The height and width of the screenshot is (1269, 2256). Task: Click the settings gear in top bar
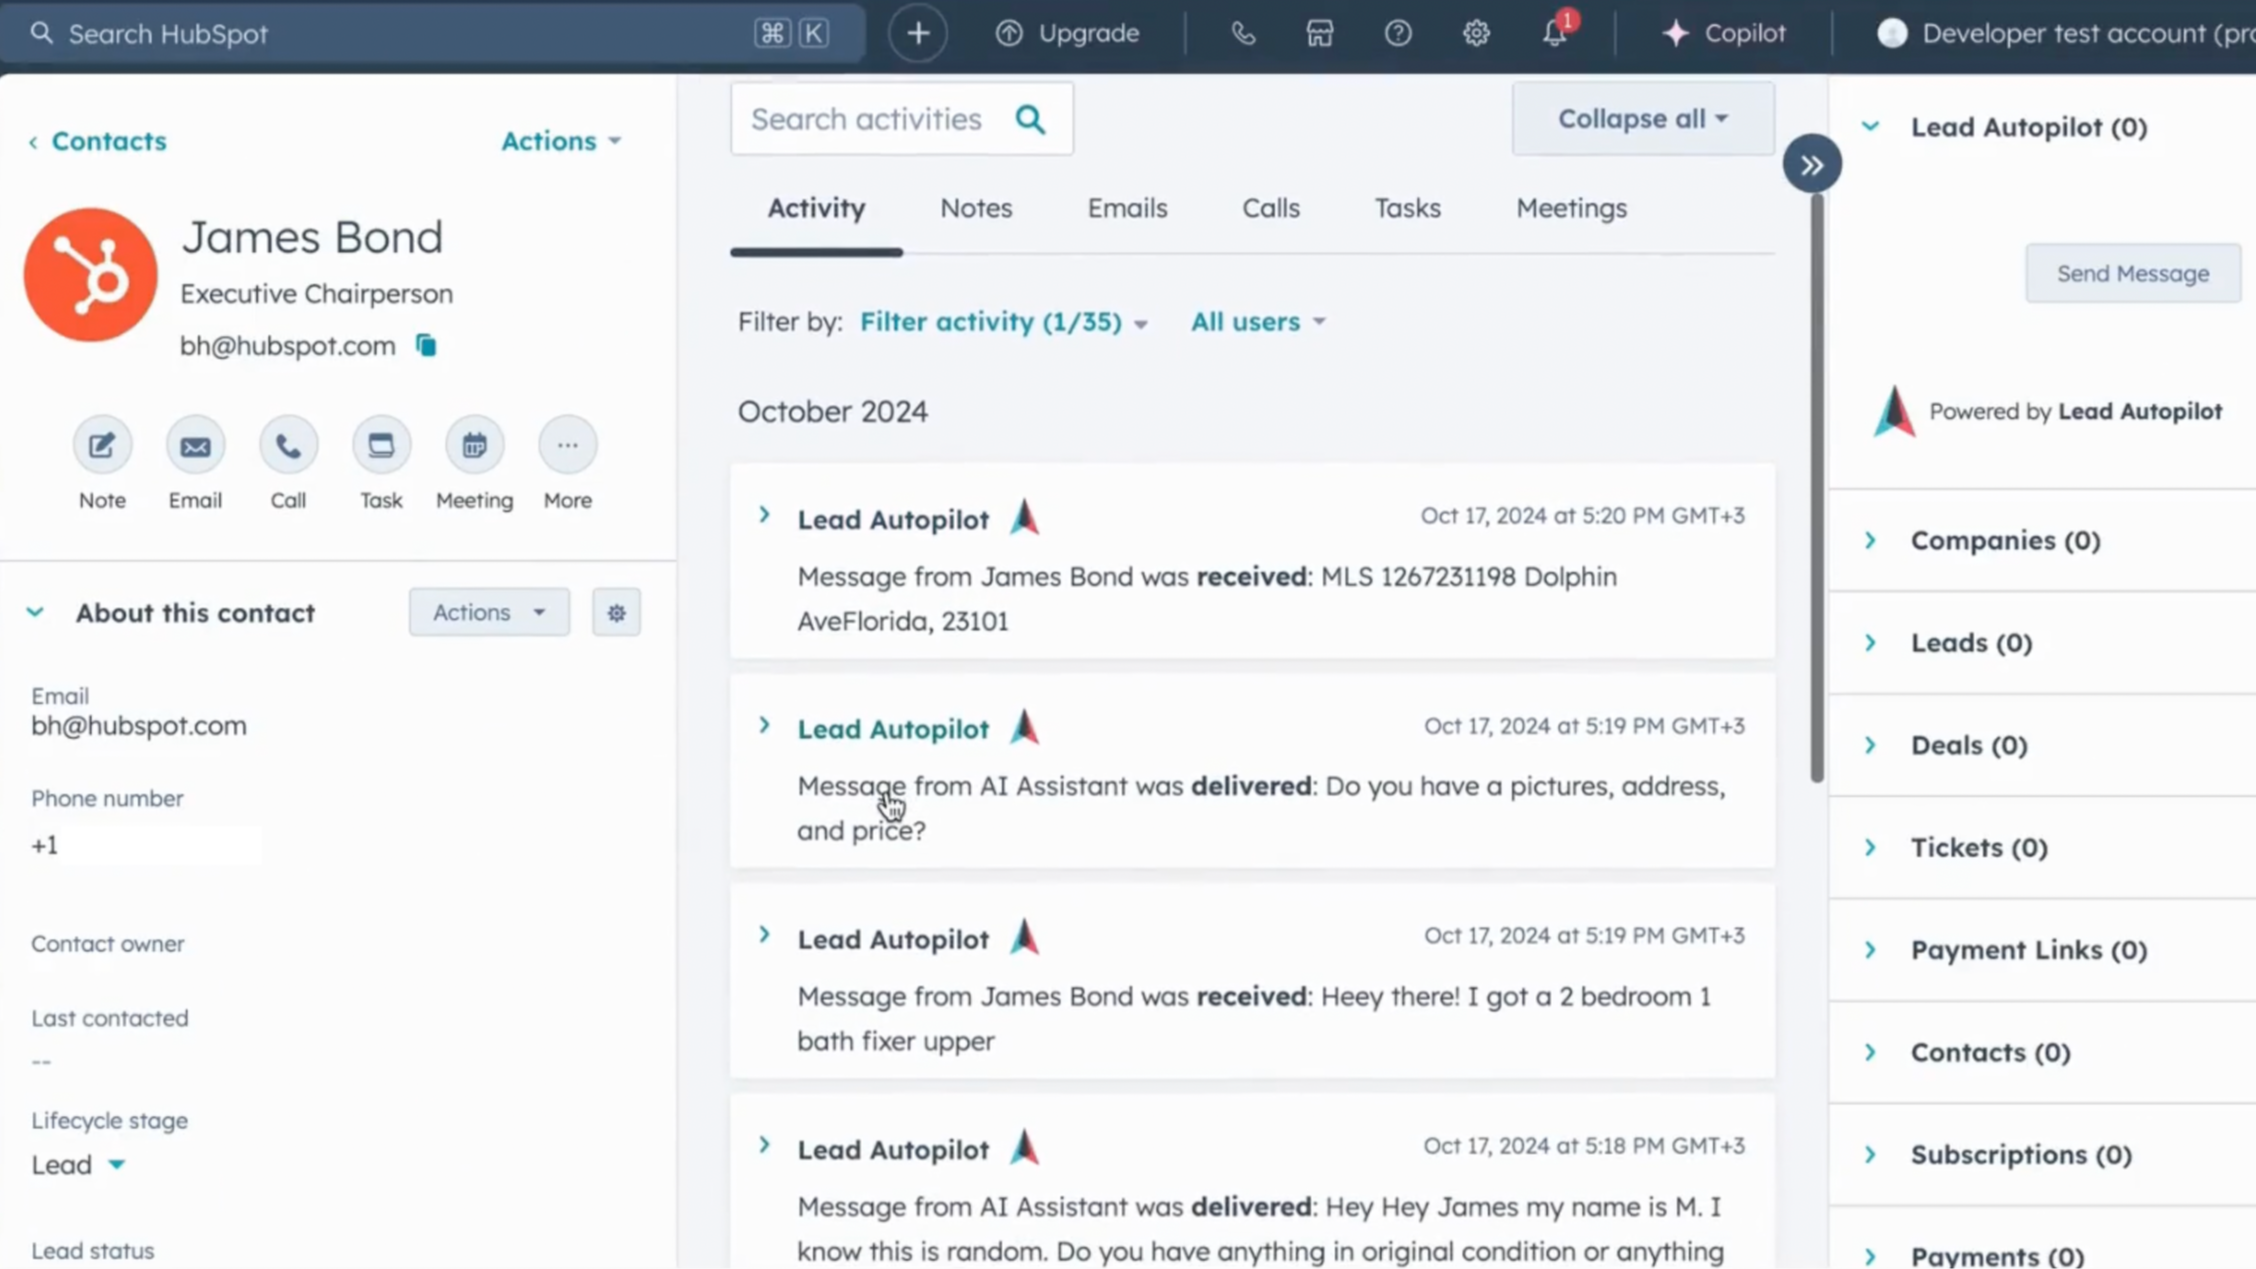(1476, 33)
